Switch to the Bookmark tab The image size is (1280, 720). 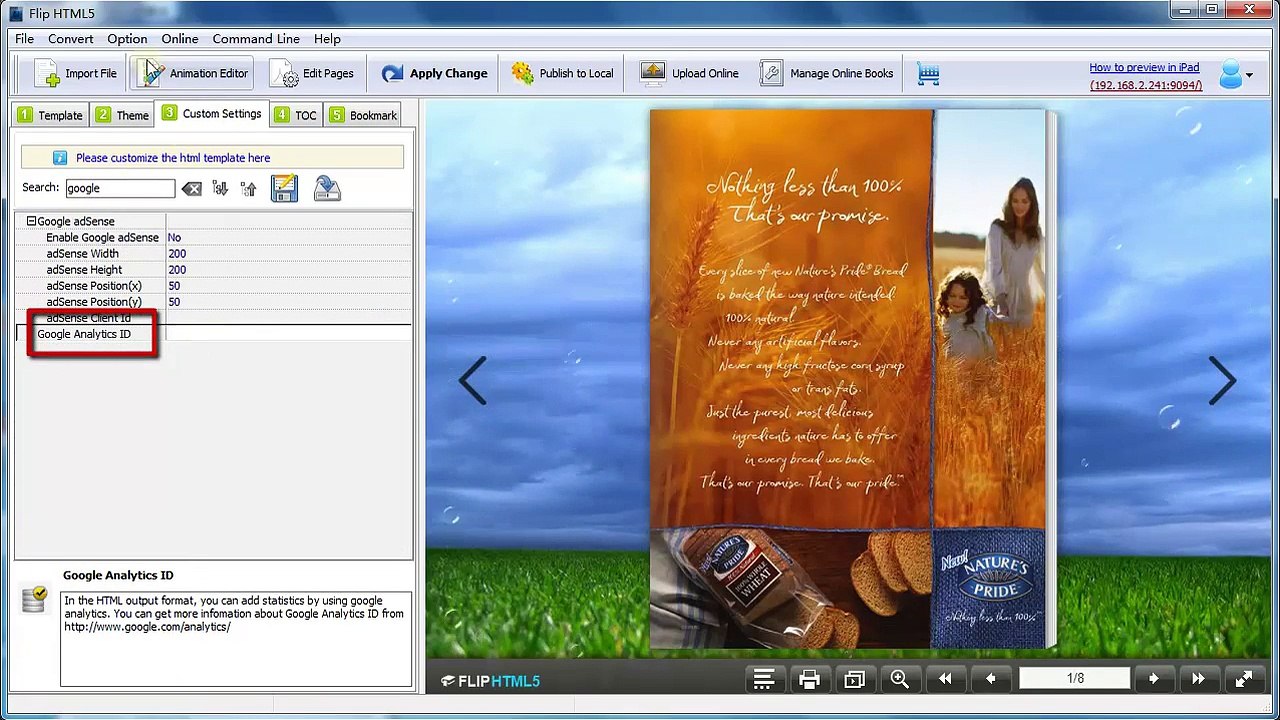point(362,115)
